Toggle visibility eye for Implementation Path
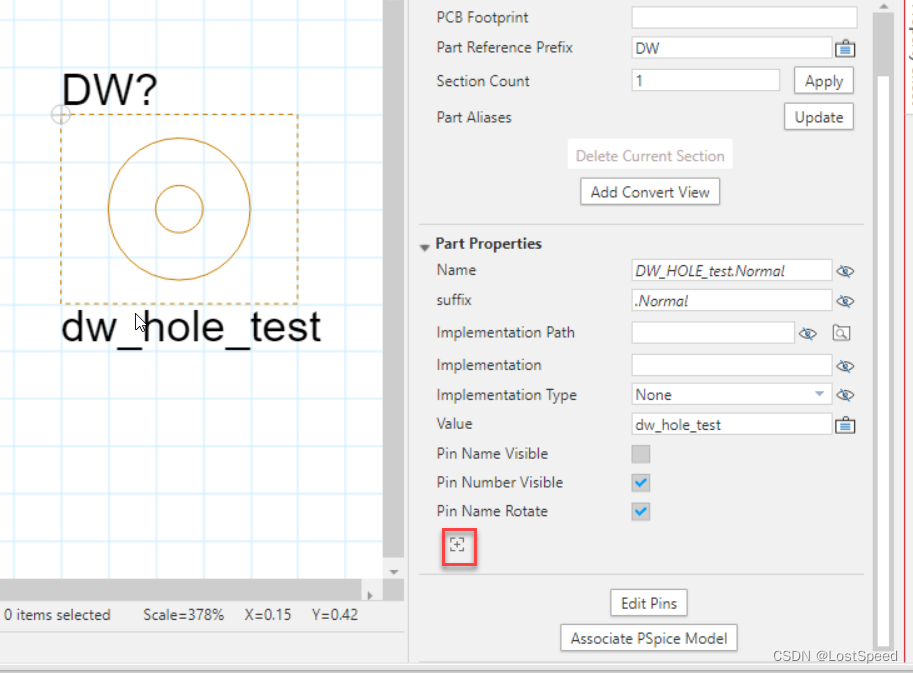This screenshot has width=913, height=673. point(808,333)
